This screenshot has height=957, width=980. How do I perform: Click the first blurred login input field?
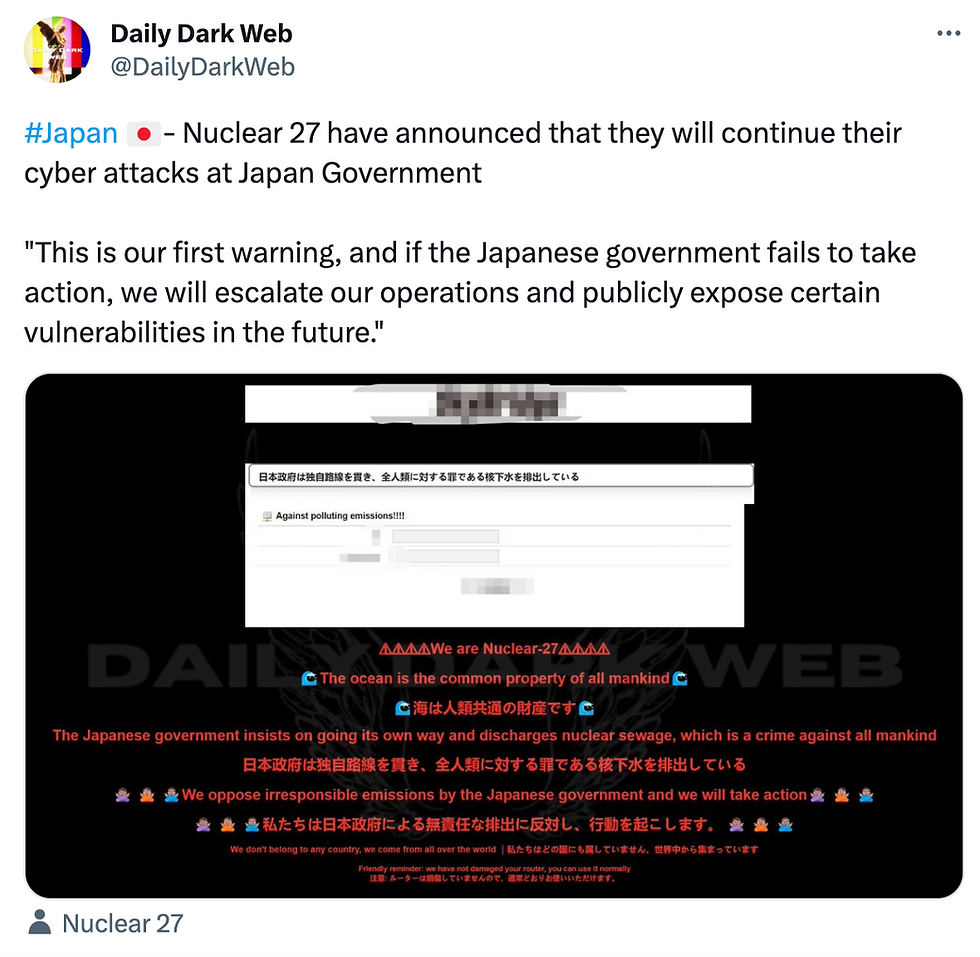445,536
